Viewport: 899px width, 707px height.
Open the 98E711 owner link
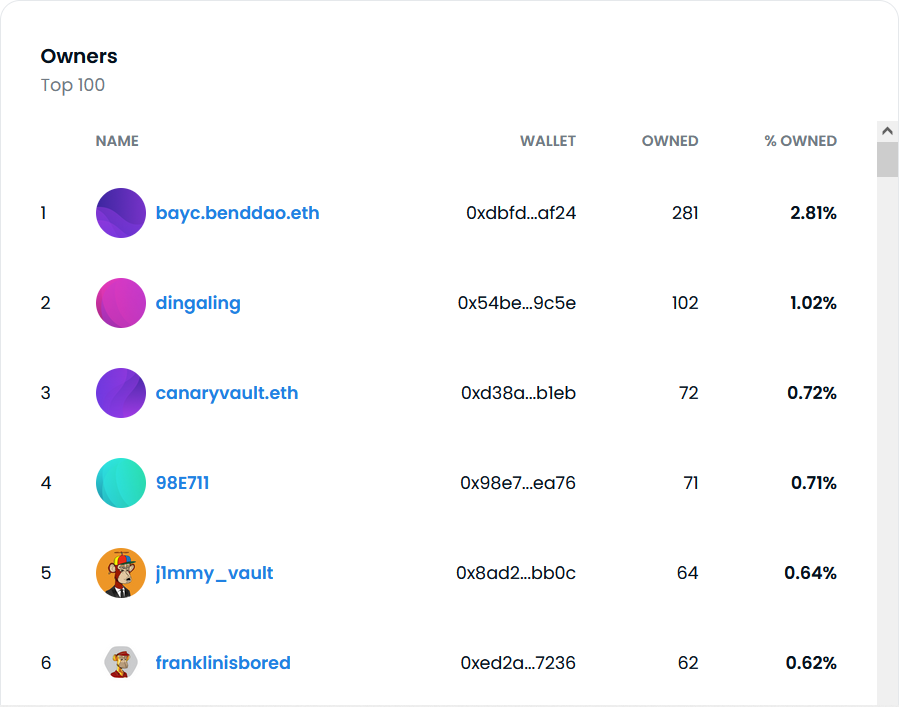[x=182, y=483]
